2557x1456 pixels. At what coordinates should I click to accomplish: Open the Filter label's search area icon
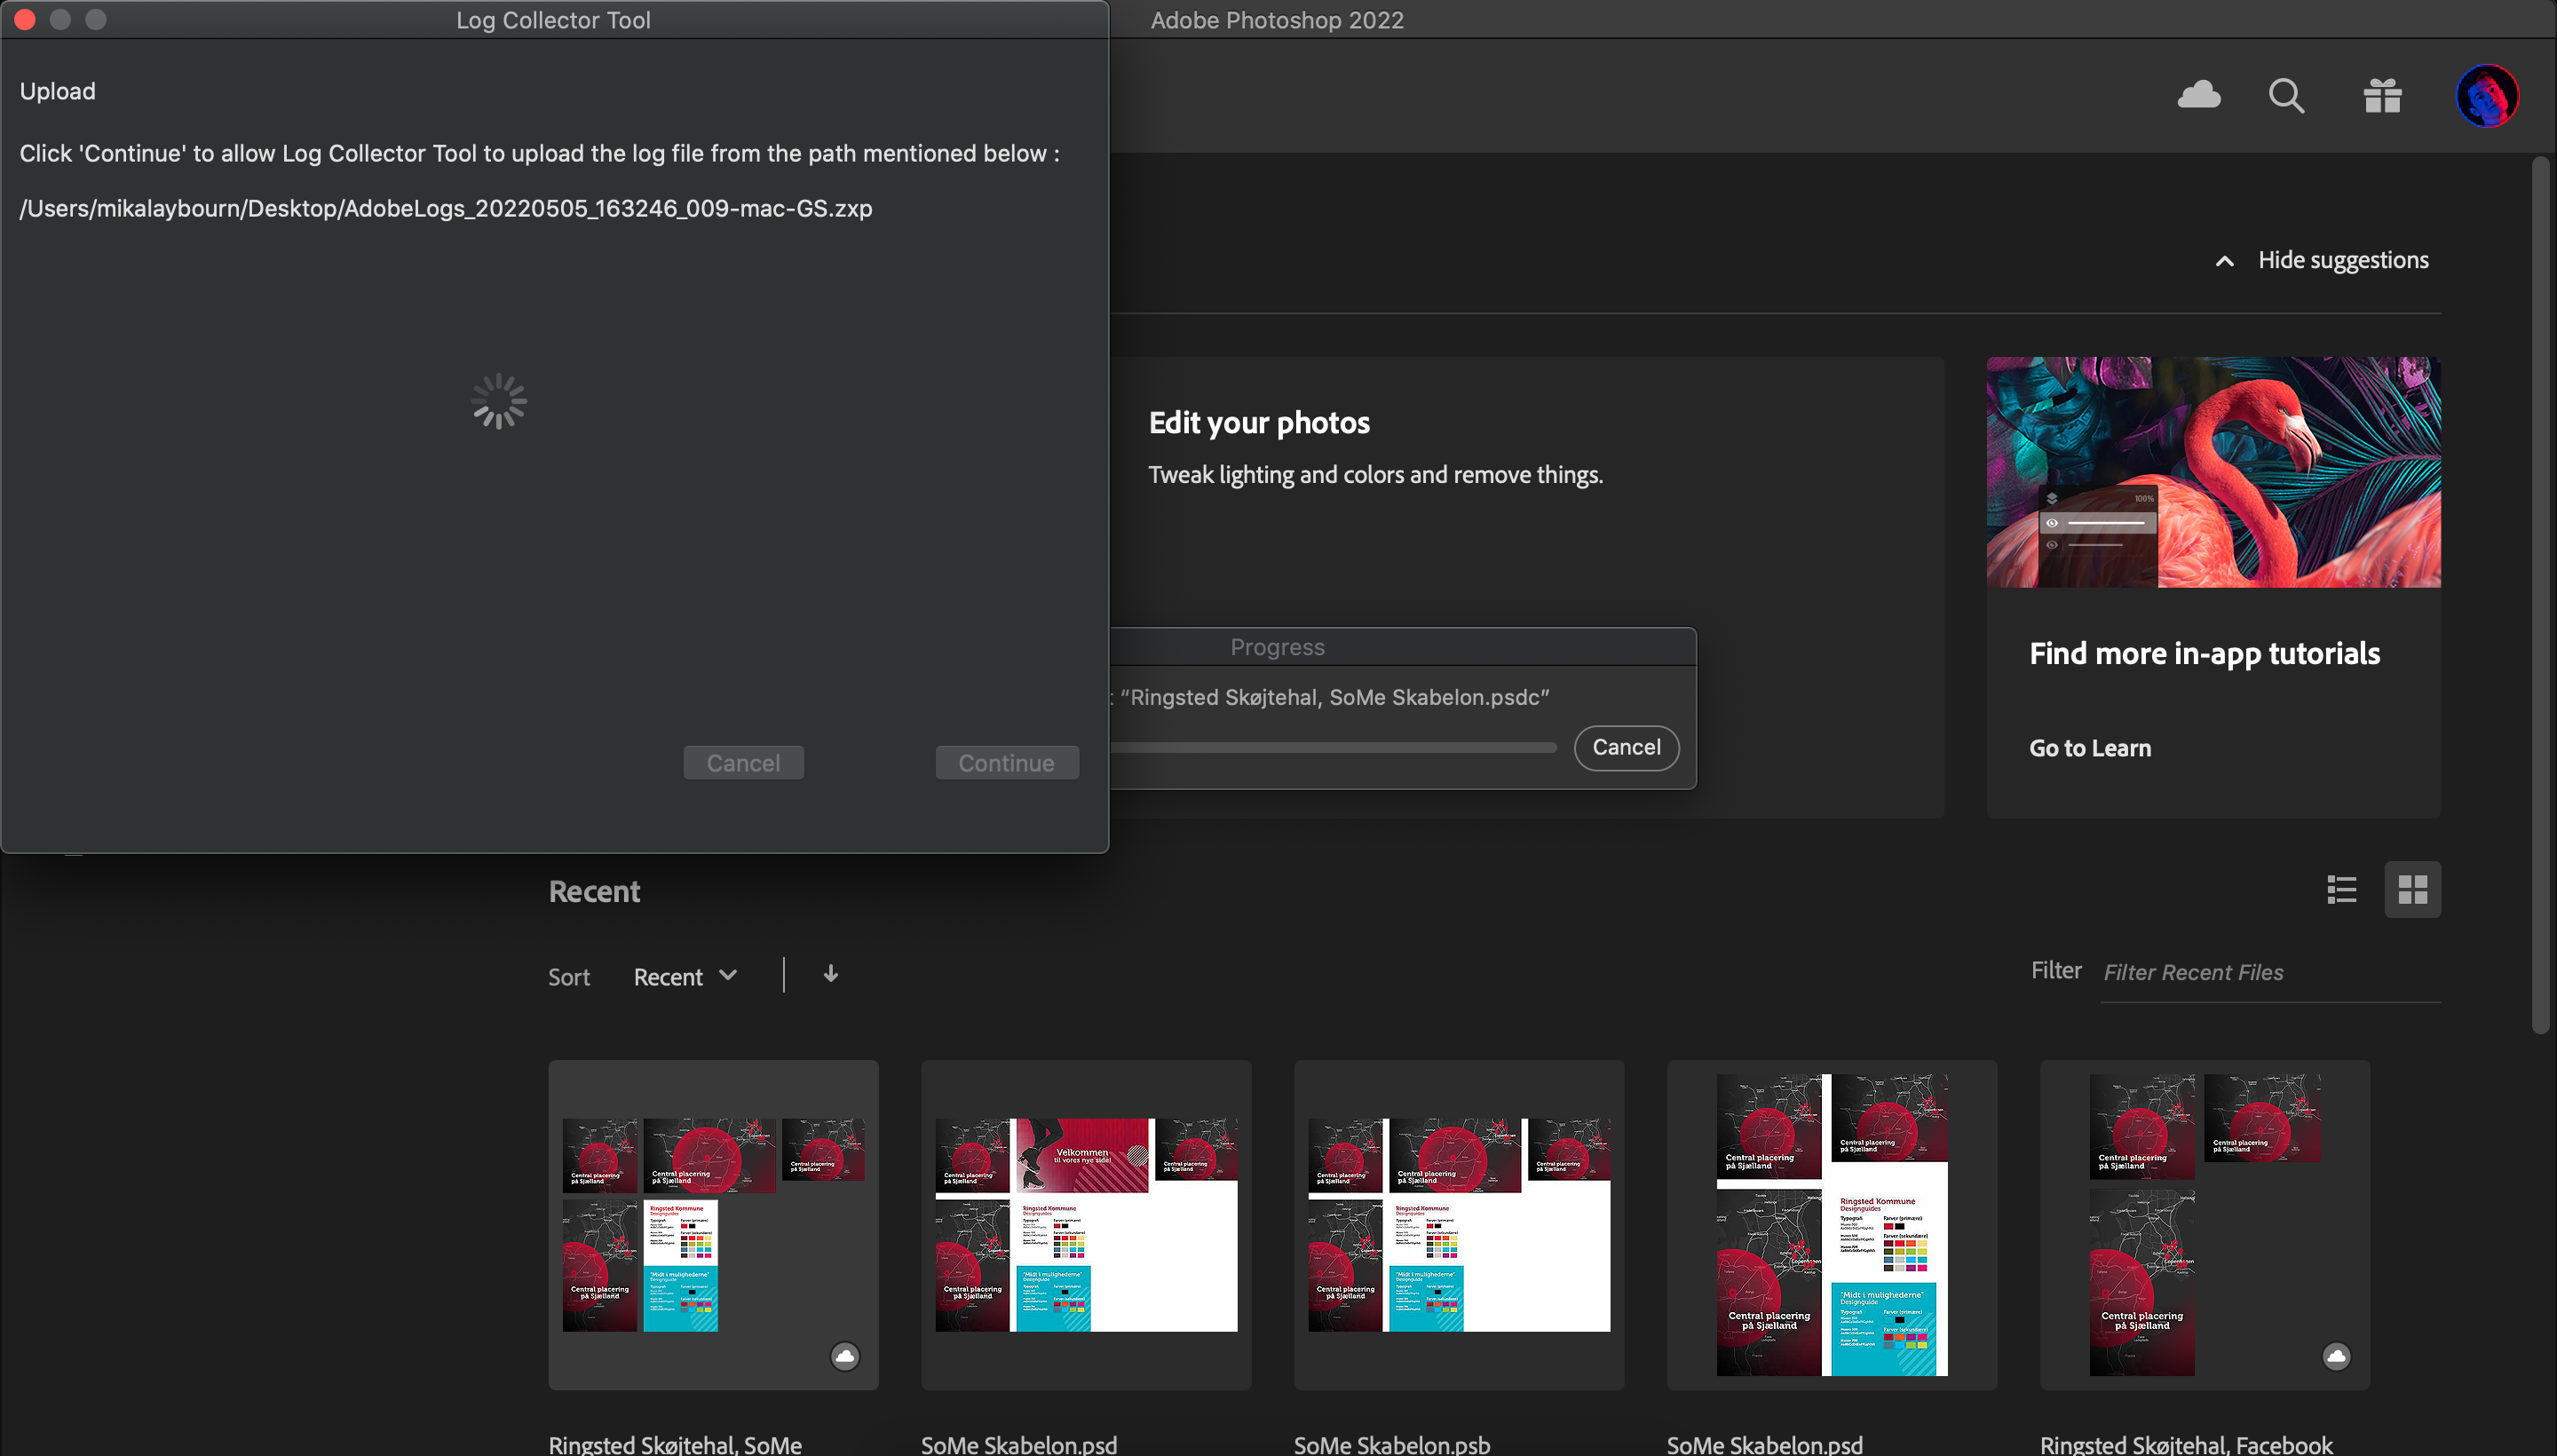coord(2056,970)
